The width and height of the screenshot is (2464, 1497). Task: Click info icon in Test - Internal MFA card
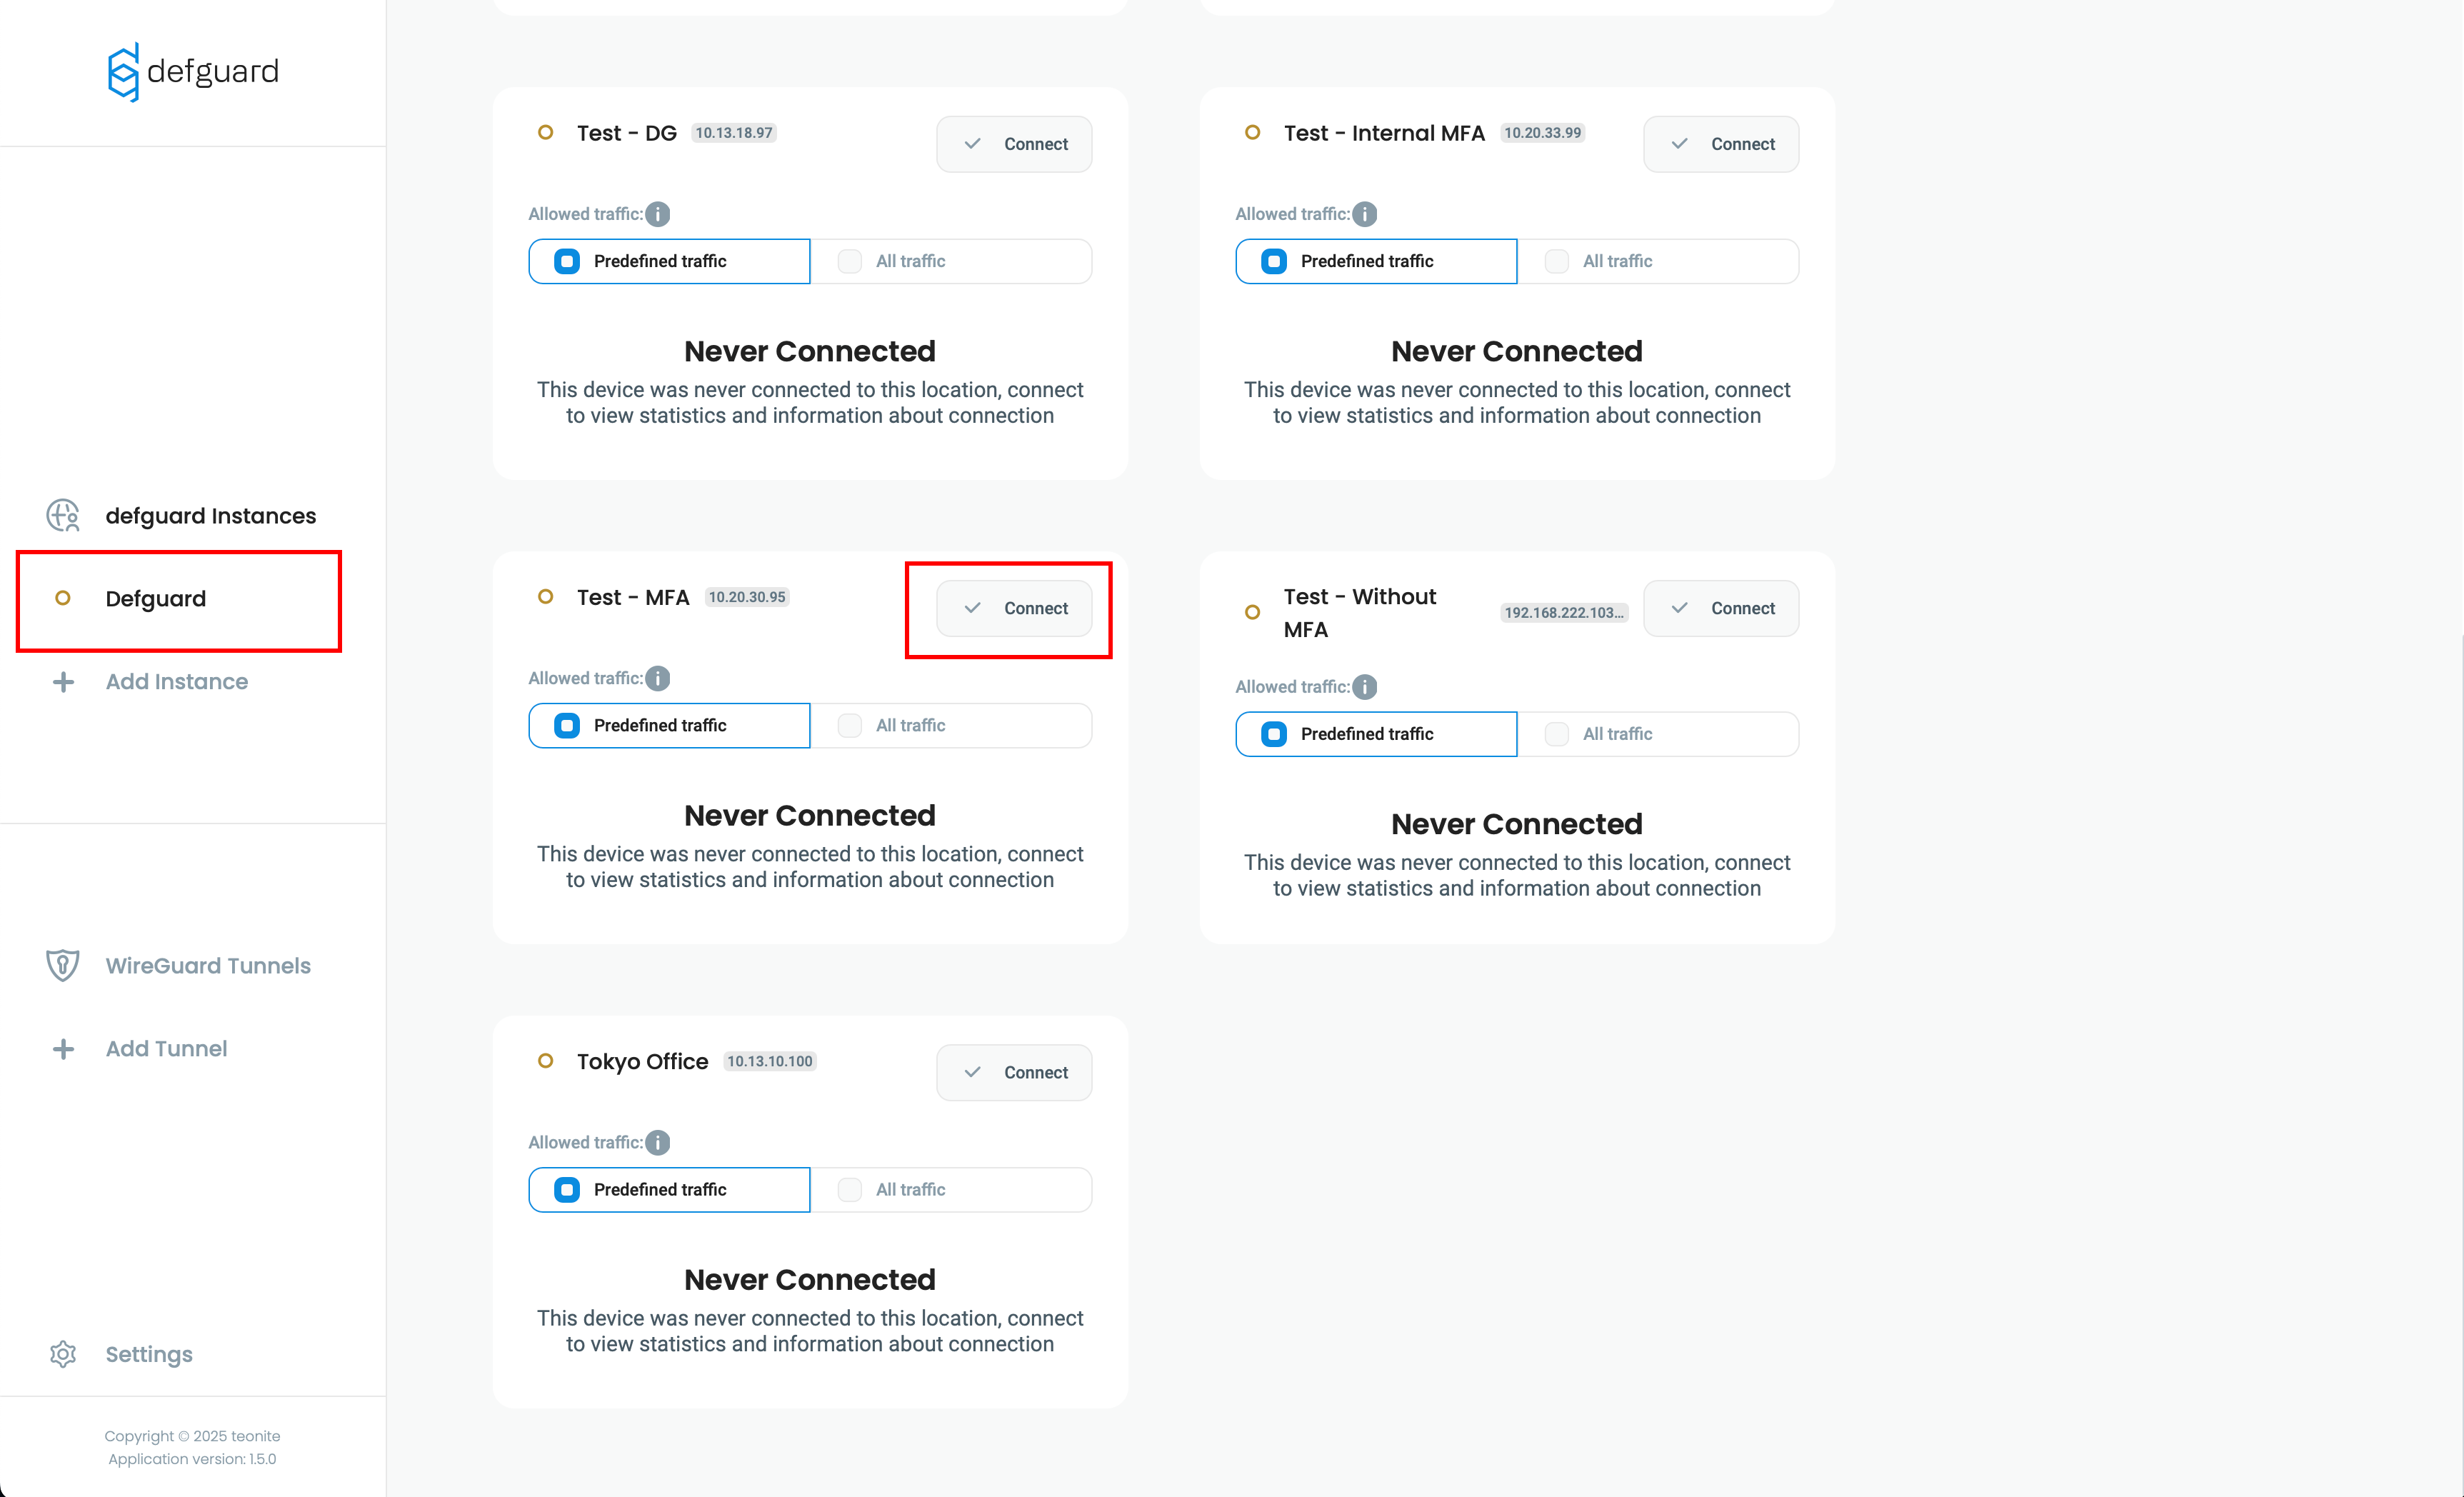1365,214
